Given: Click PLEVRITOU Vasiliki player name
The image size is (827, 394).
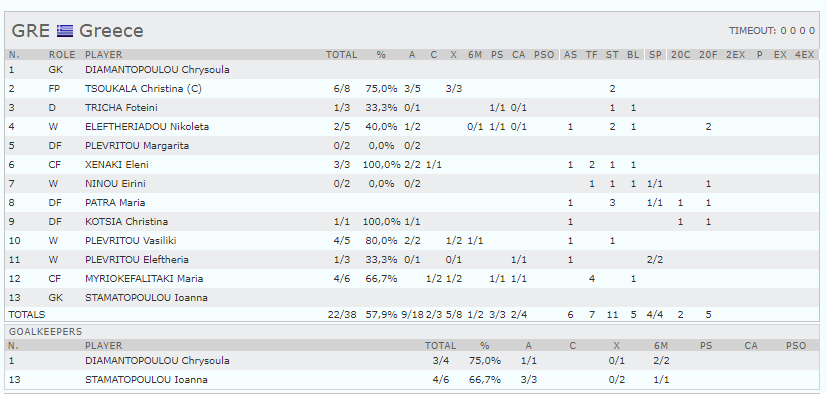Looking at the screenshot, I should pyautogui.click(x=130, y=241).
